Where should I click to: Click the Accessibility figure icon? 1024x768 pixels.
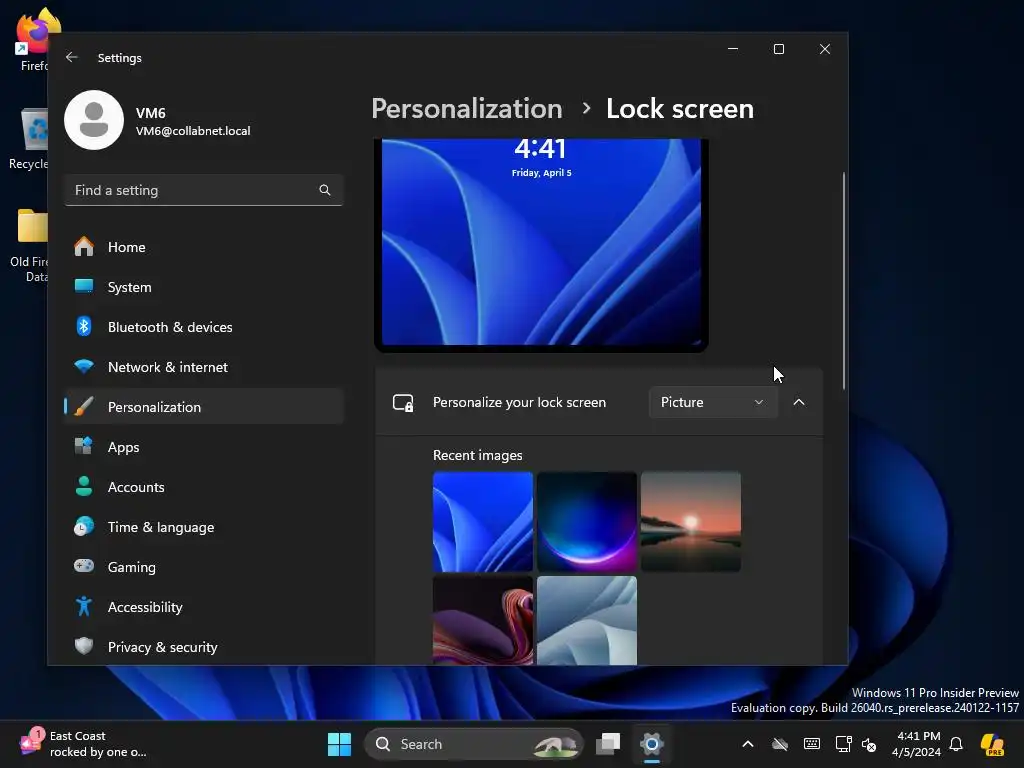click(84, 607)
